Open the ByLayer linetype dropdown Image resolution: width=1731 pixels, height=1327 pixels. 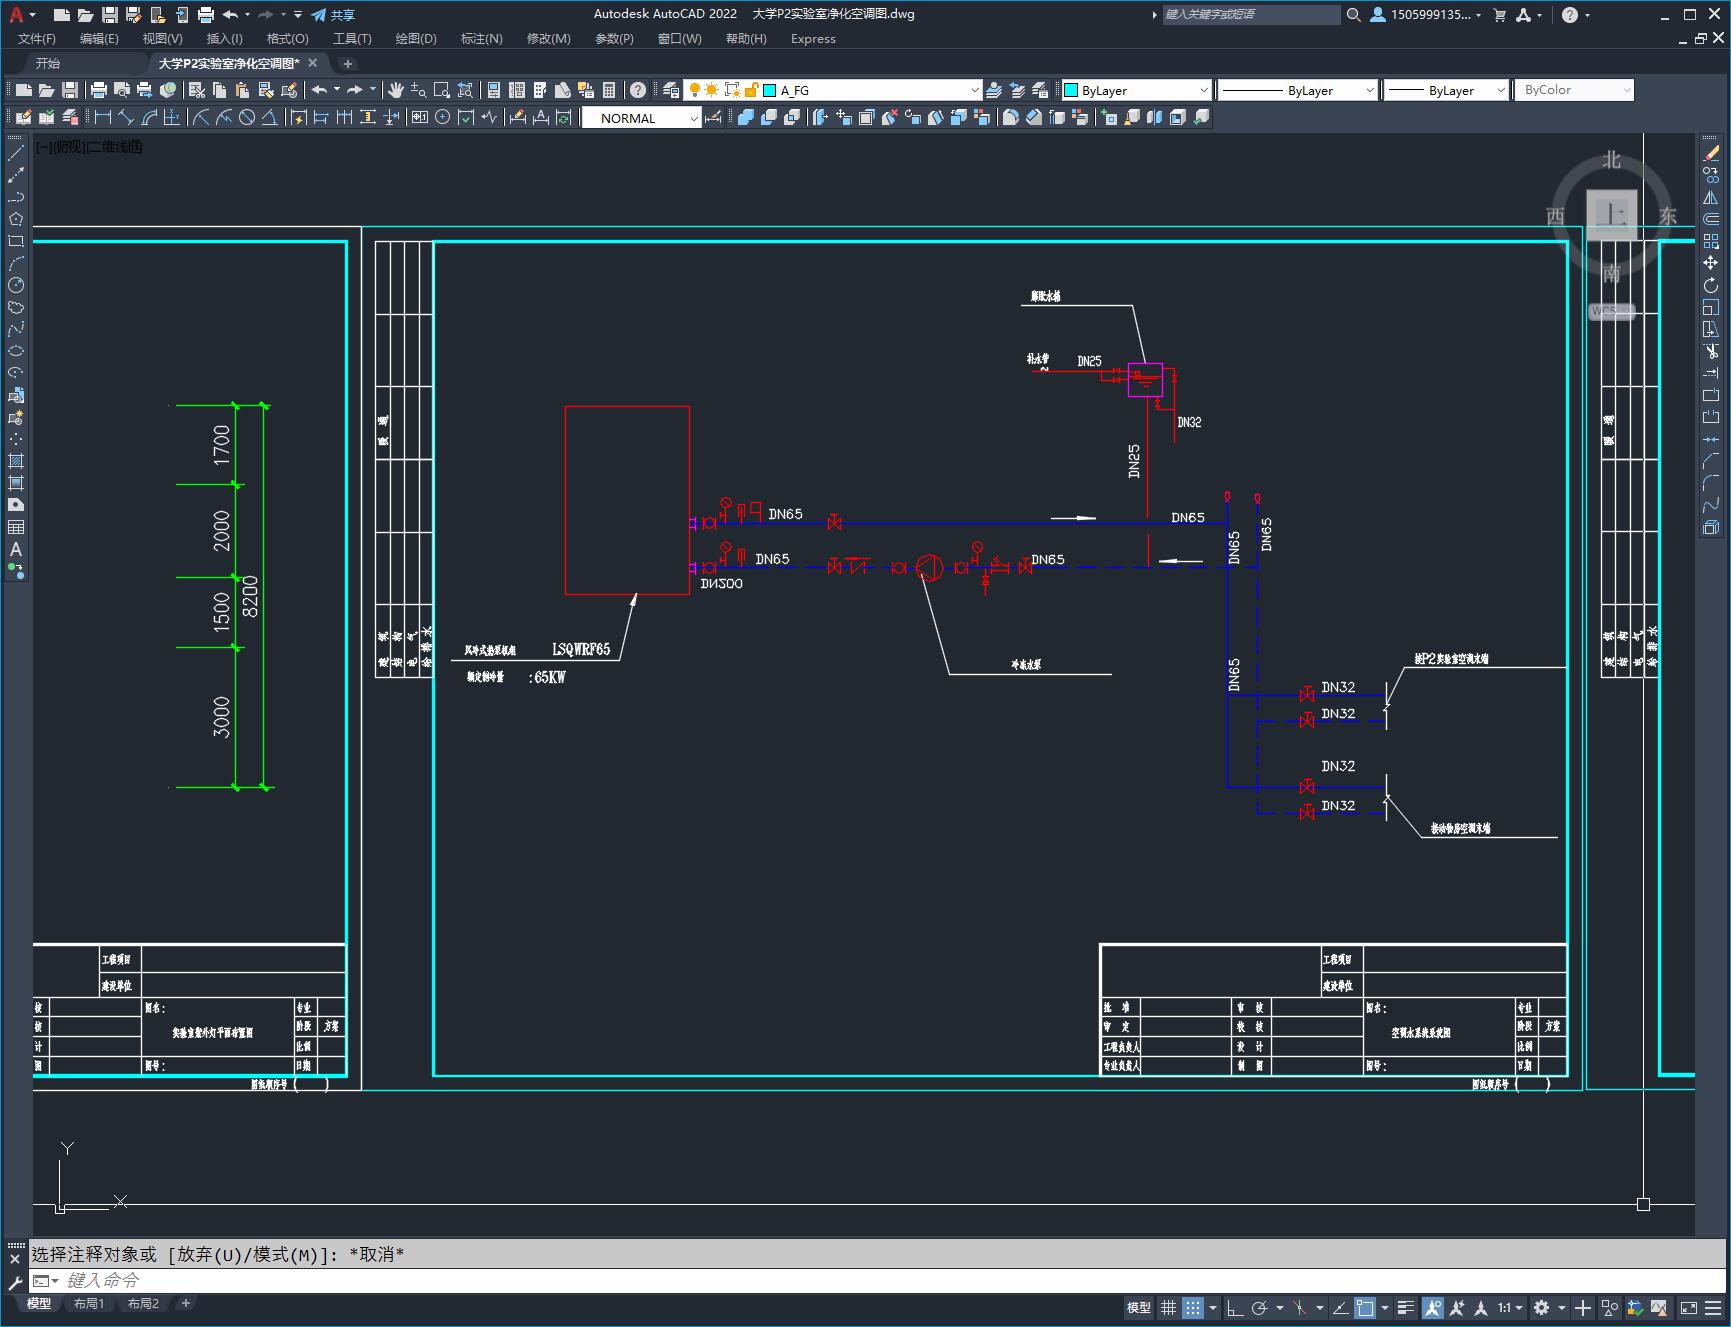pos(1369,90)
